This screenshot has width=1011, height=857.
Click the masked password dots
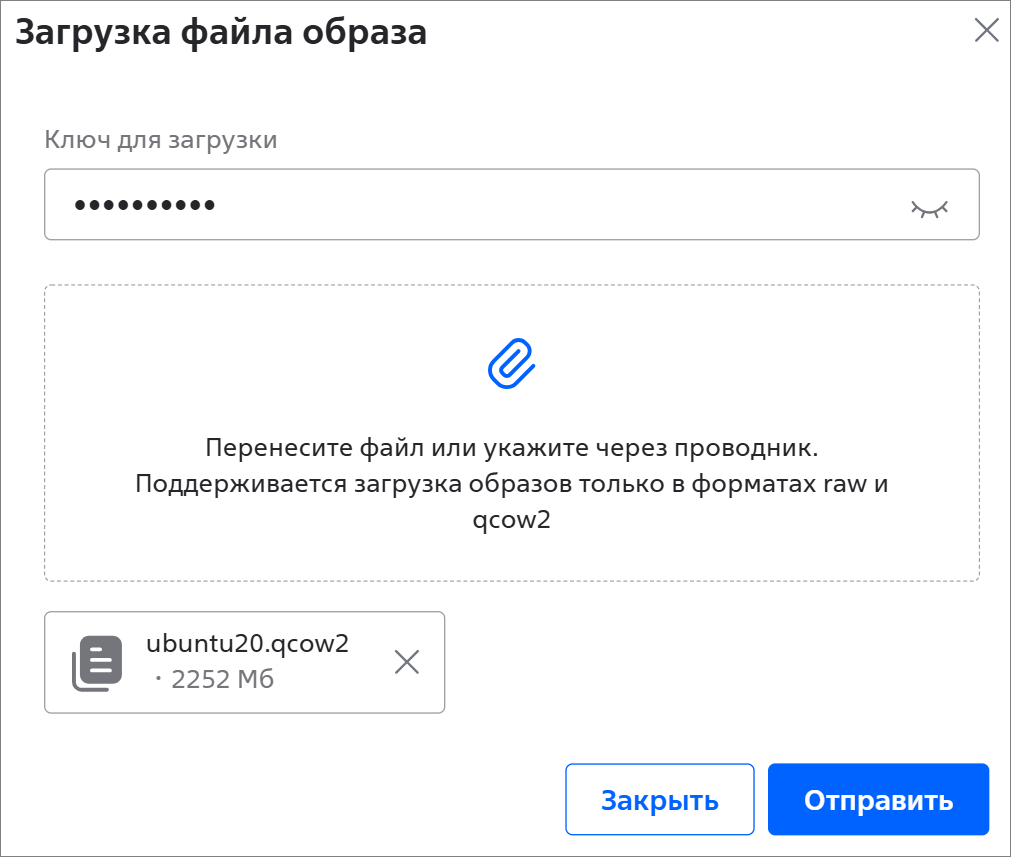pos(144,205)
